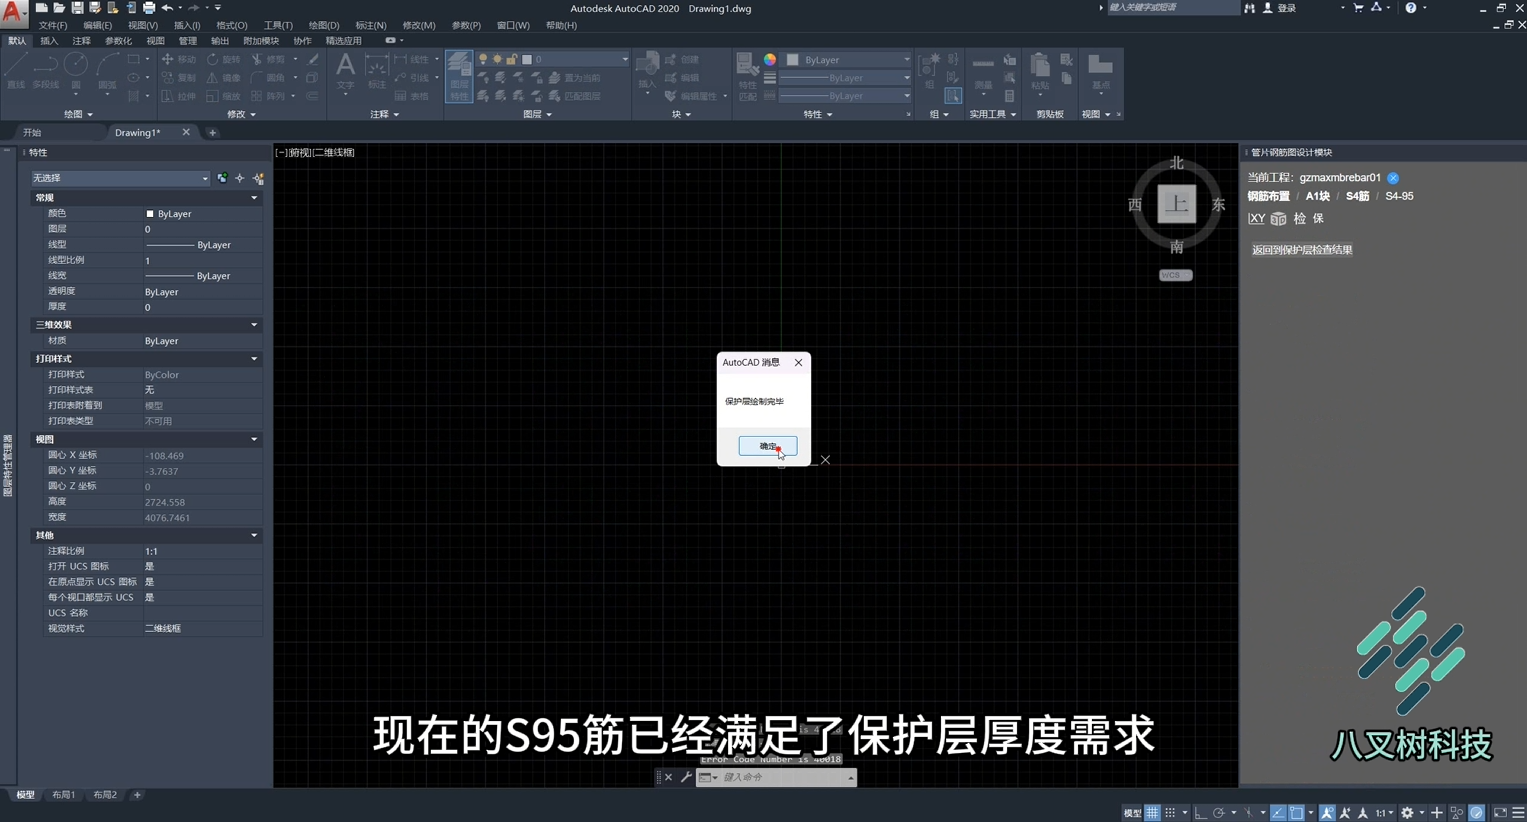Toggle 2D object snap square icon

pyautogui.click(x=1296, y=813)
